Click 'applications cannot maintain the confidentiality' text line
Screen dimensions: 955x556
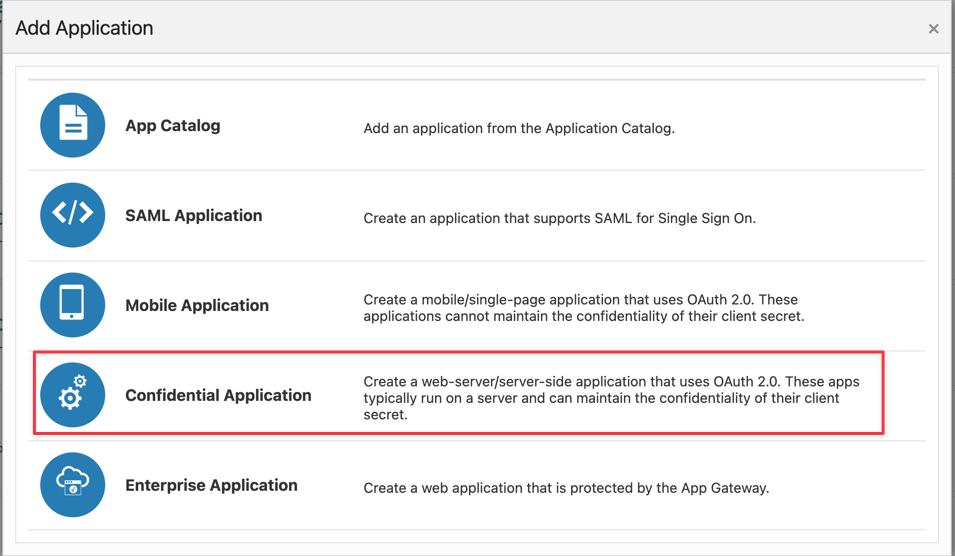point(583,317)
